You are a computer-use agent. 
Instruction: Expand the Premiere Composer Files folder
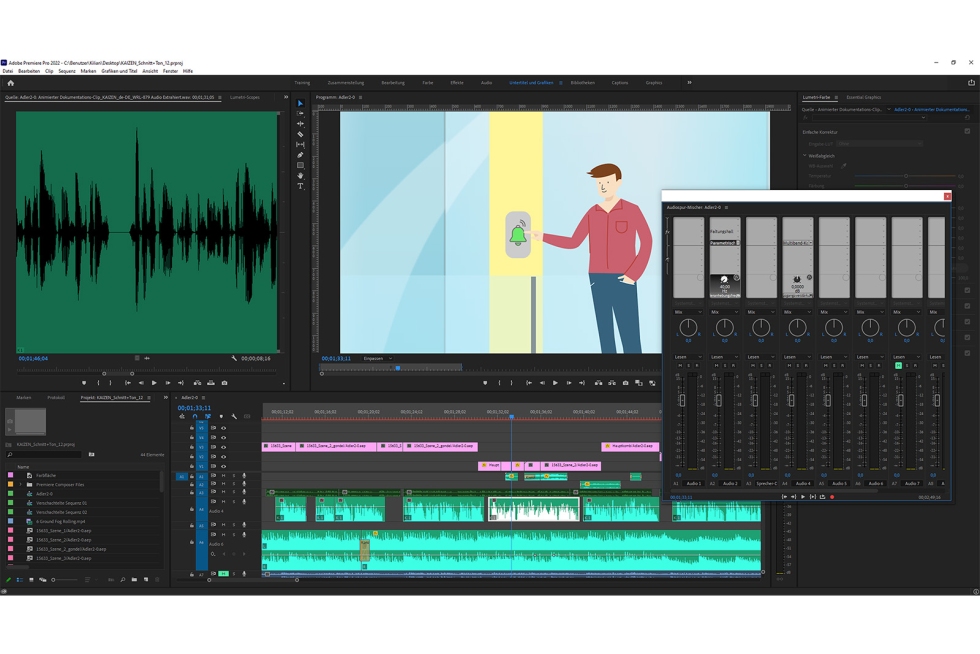pos(21,485)
